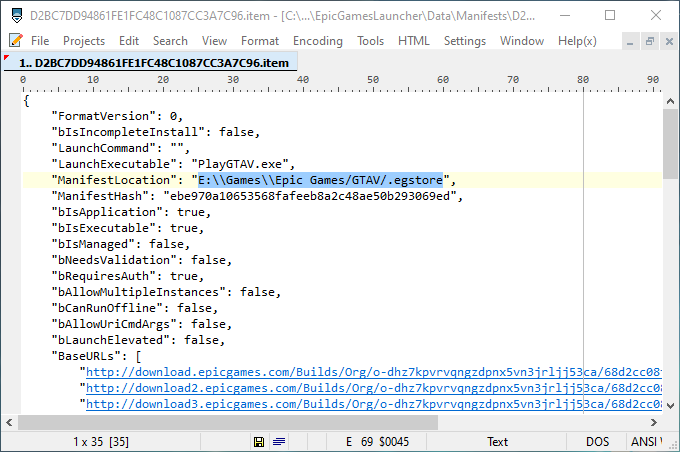Click vertical scrollbar up arrow
This screenshot has height=452, width=680.
tap(670, 101)
